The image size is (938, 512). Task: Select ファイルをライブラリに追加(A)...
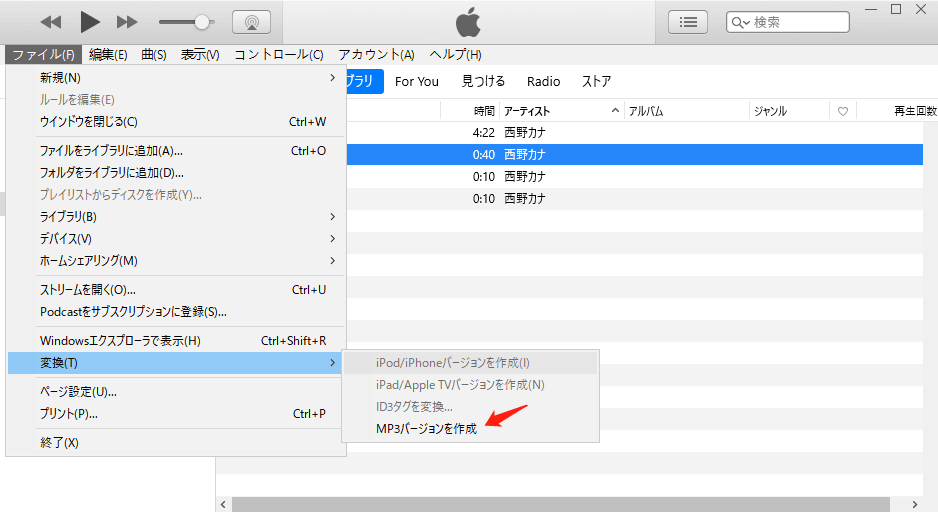[176, 151]
